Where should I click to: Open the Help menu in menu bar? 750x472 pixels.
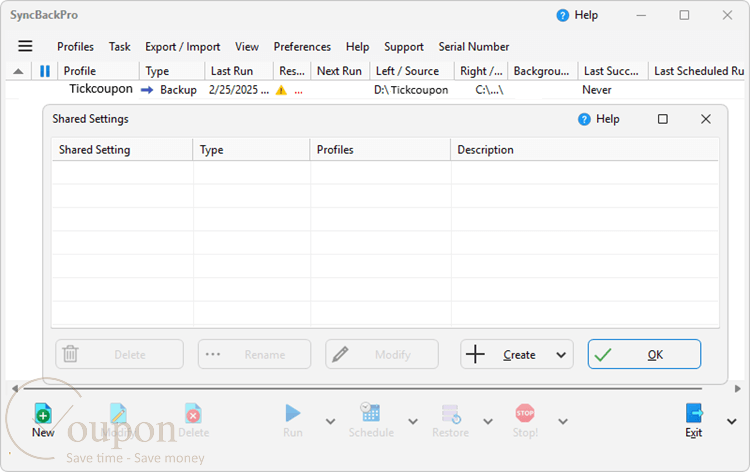tap(357, 46)
